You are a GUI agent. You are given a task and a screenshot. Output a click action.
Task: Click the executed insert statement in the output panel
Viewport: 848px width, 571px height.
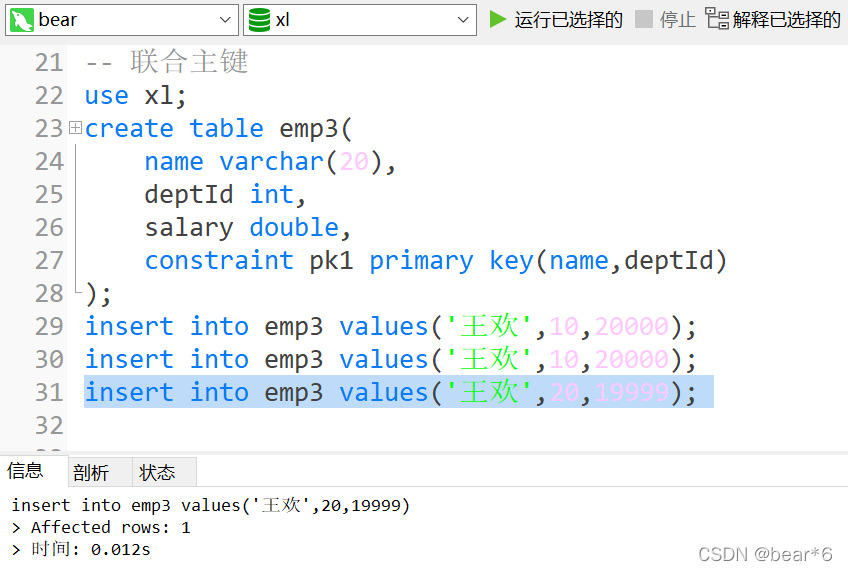tap(211, 505)
